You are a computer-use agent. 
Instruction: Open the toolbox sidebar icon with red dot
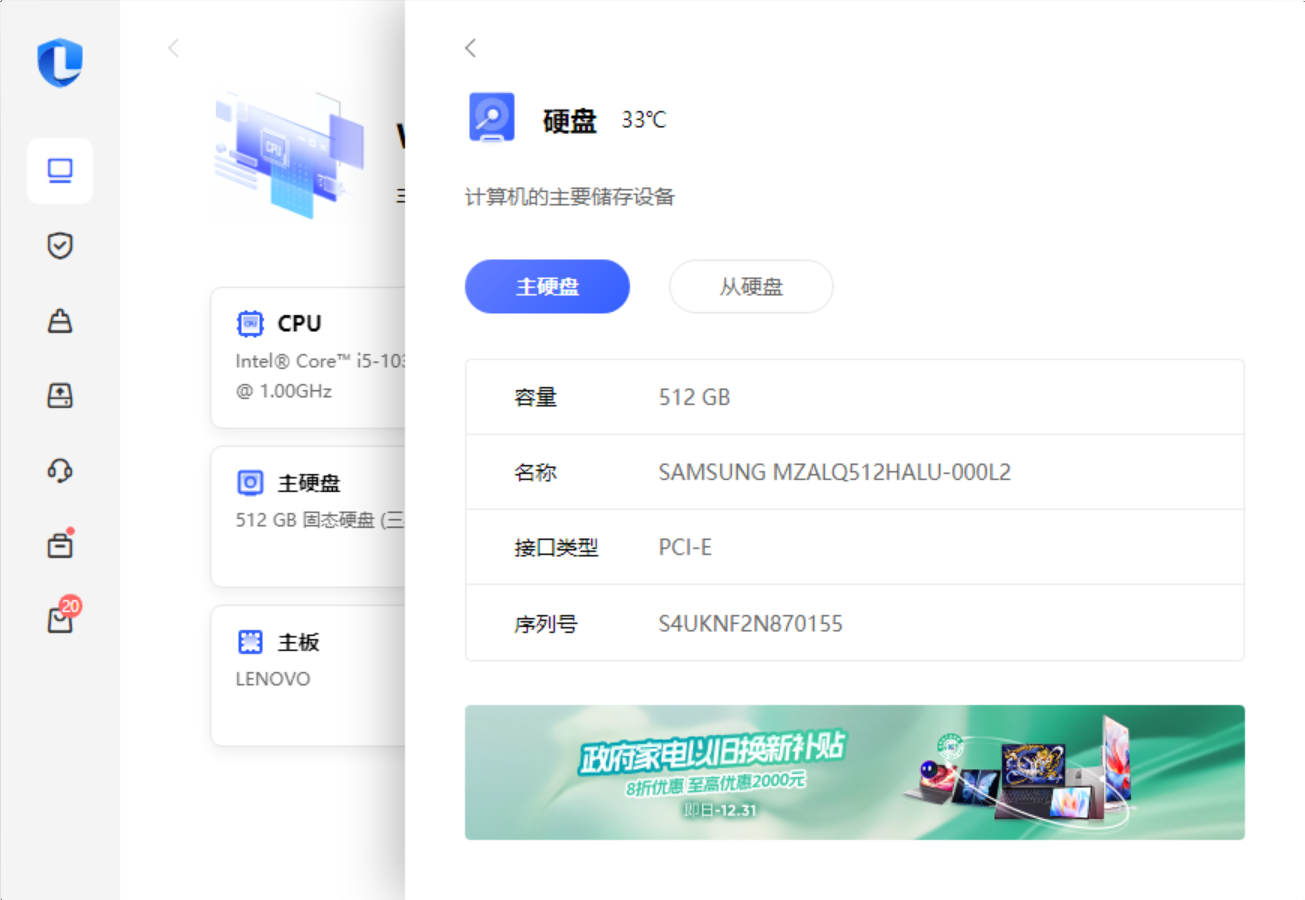(x=60, y=545)
